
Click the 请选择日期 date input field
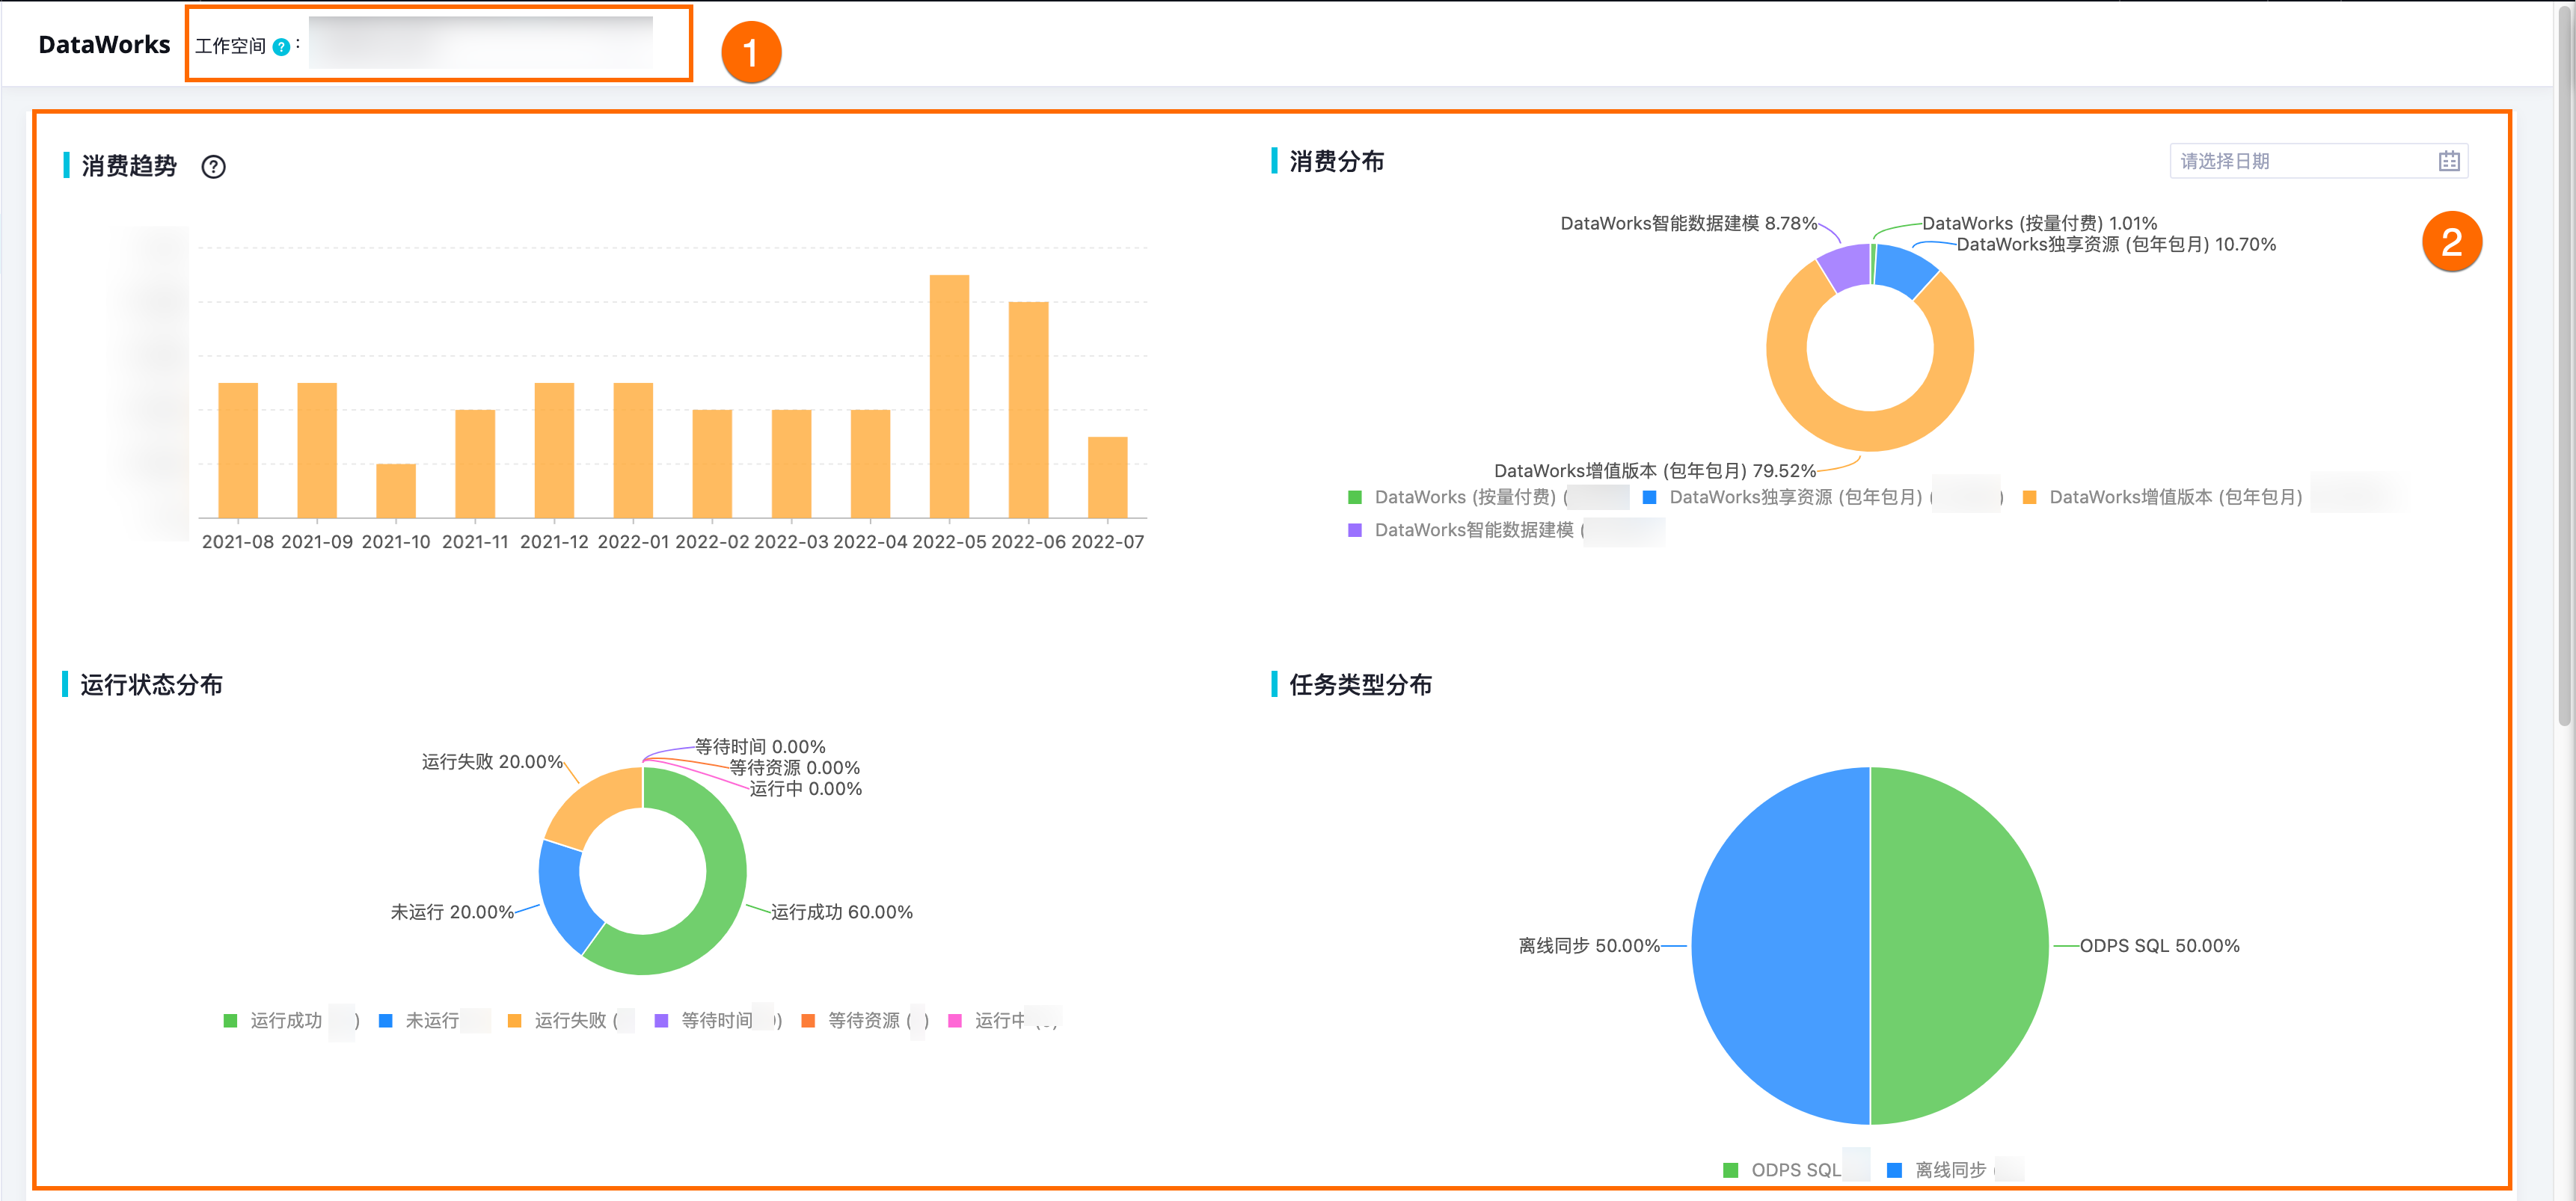2318,161
